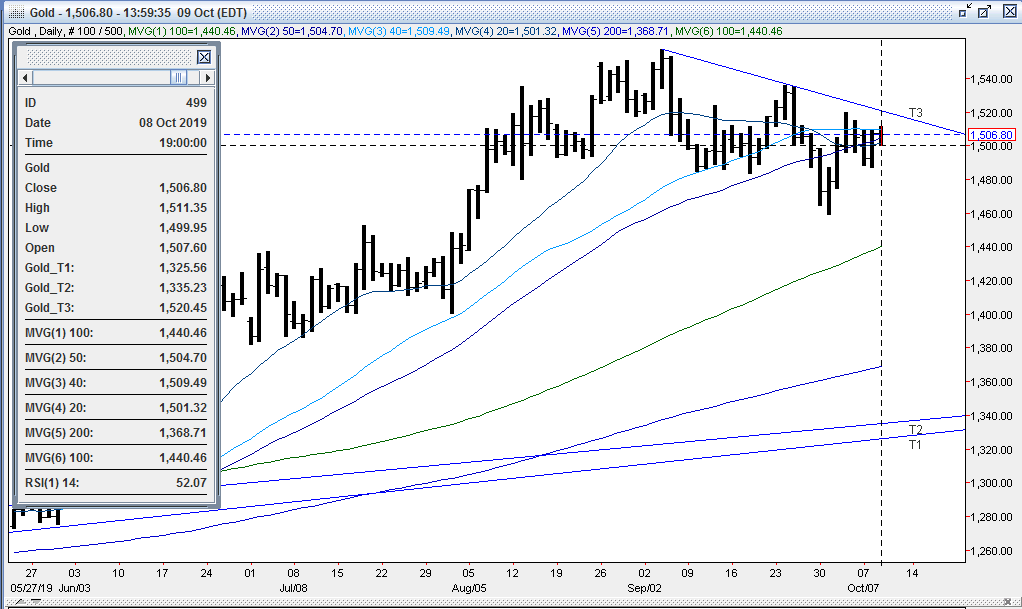
Task: Click the 05/27/19 date axis label
Action: tap(31, 588)
